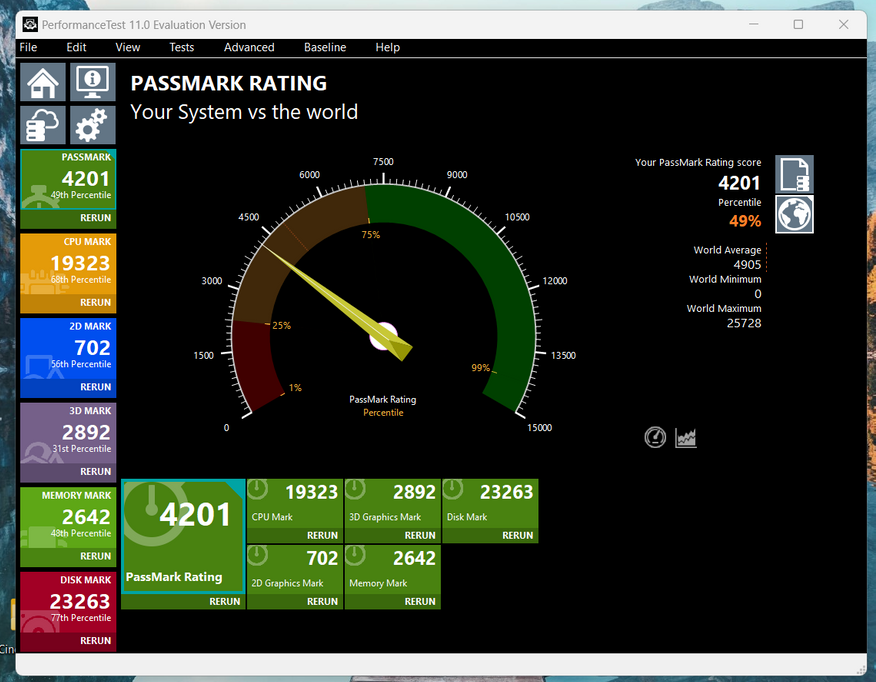The width and height of the screenshot is (876, 682).
Task: Click 'Your System vs the world' subtitle
Action: pos(244,112)
